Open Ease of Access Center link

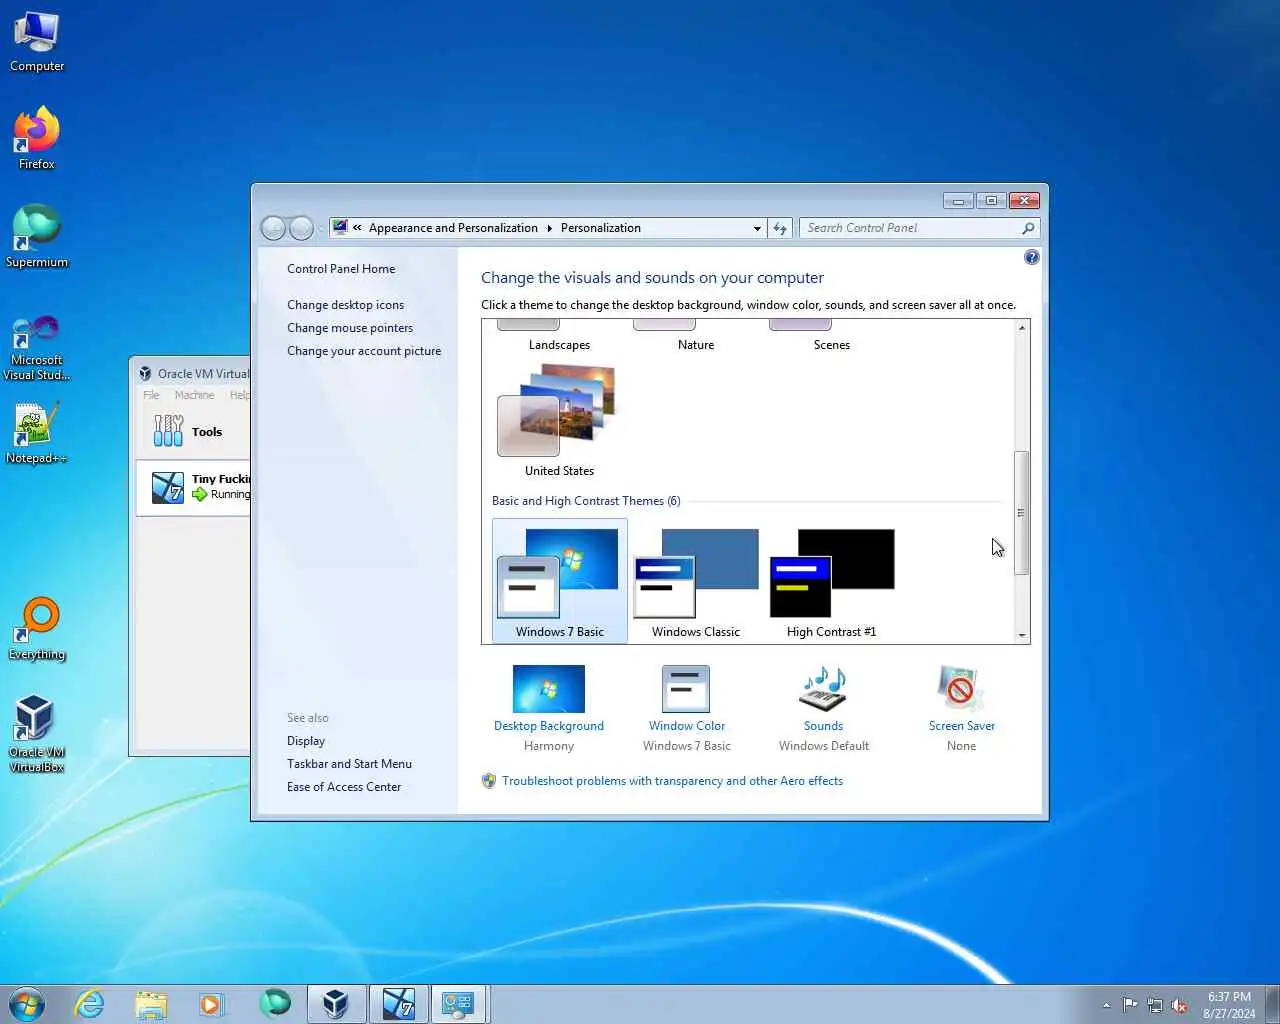coord(344,787)
